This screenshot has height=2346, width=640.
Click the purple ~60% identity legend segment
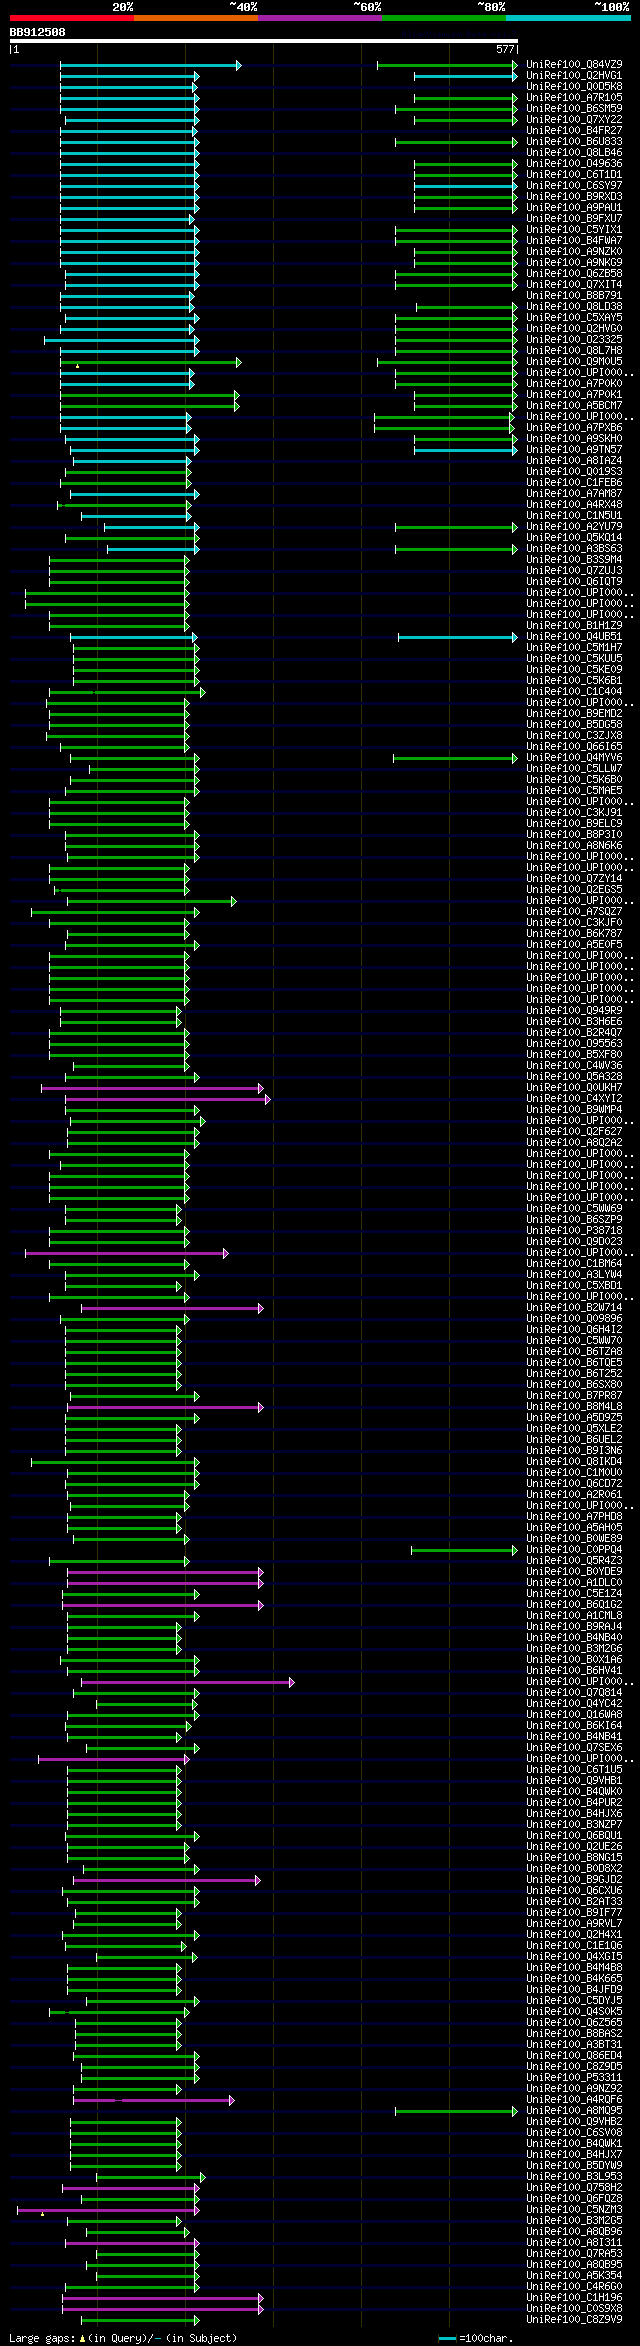coord(319,18)
